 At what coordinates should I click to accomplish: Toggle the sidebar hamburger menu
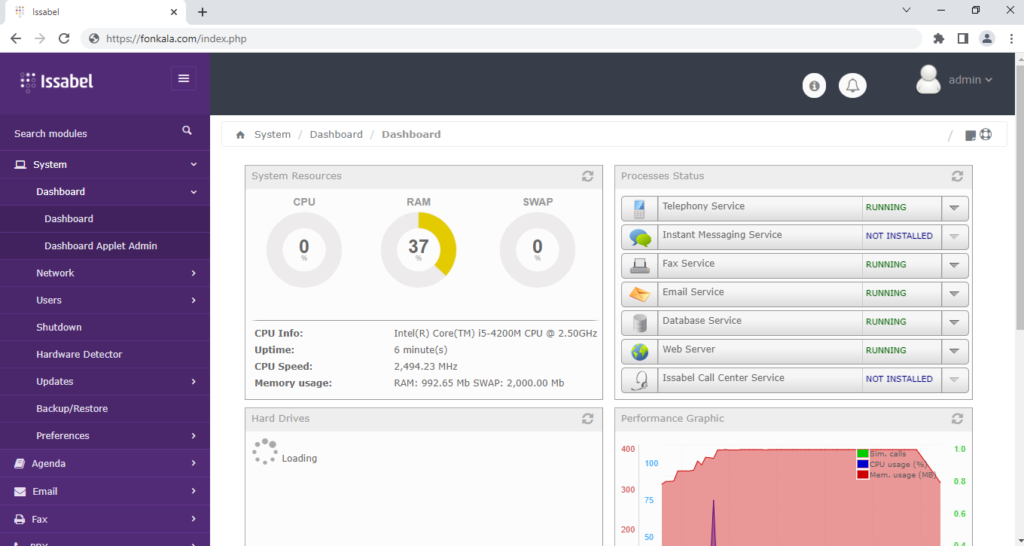(x=183, y=79)
